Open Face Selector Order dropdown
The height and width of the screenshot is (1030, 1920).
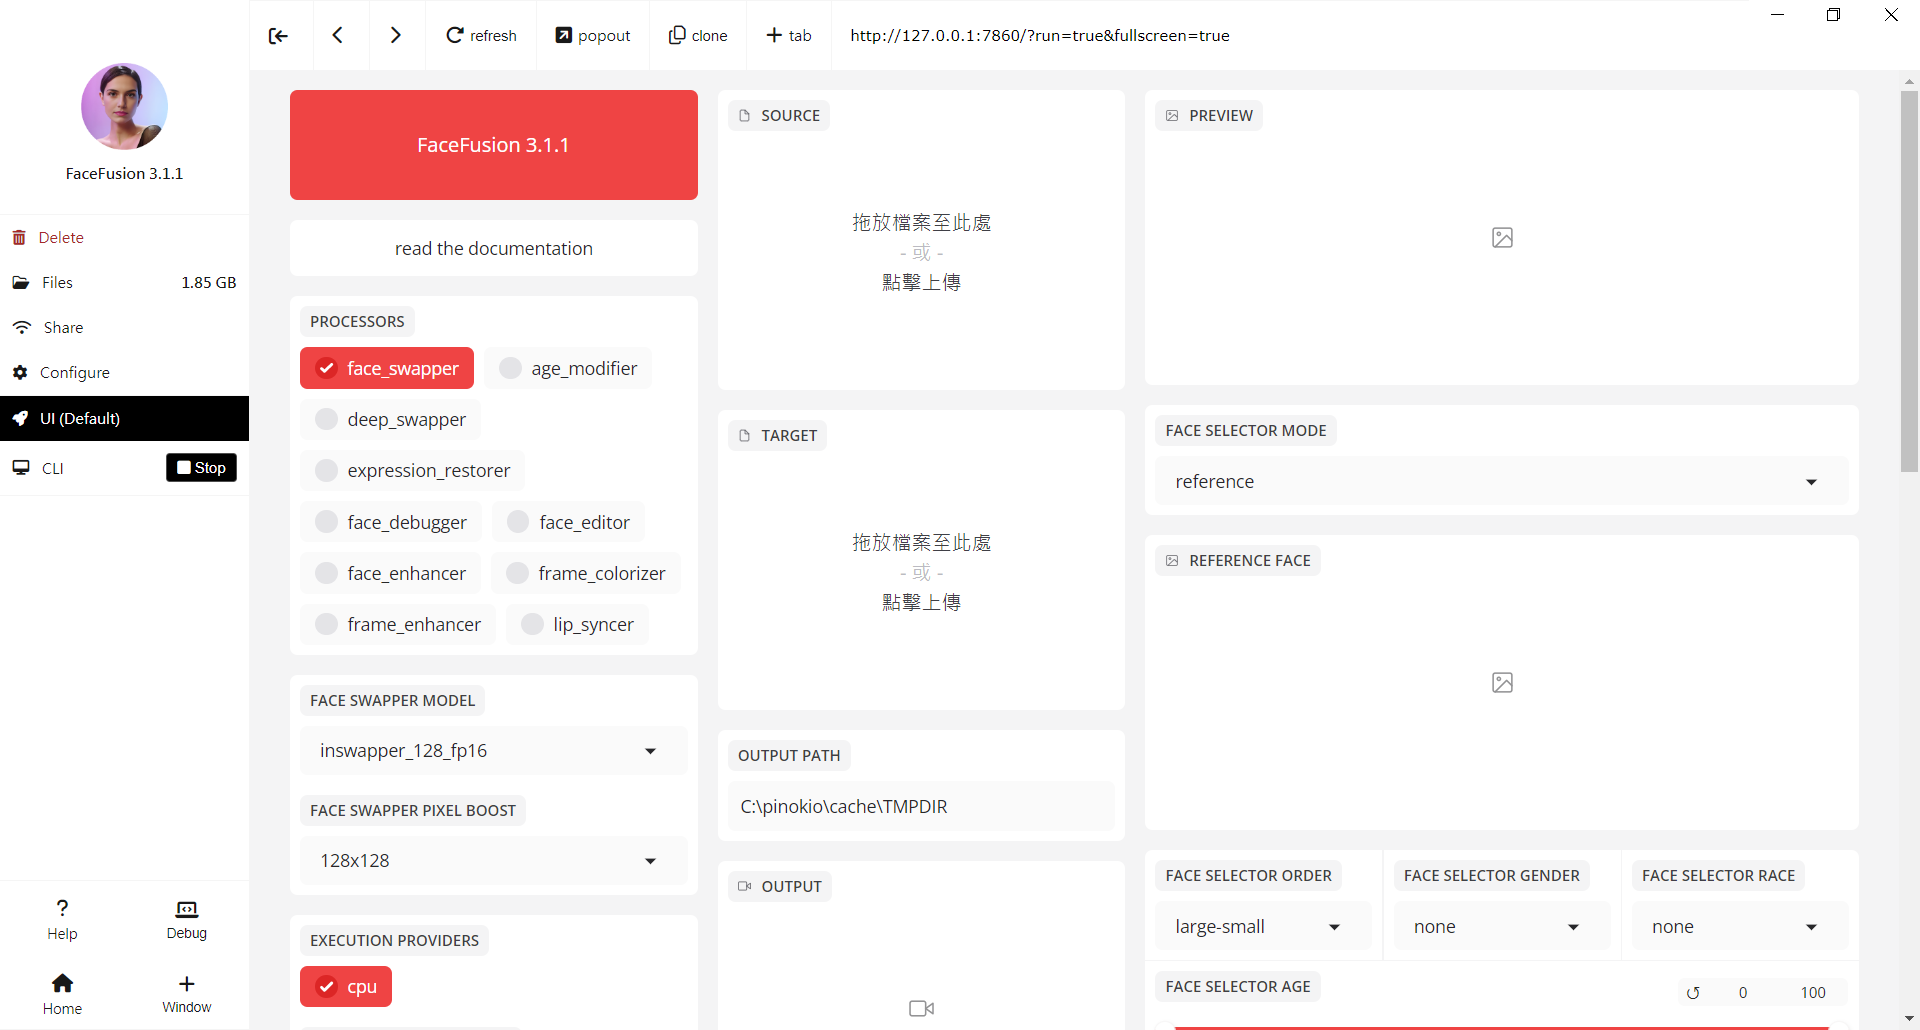click(1263, 926)
